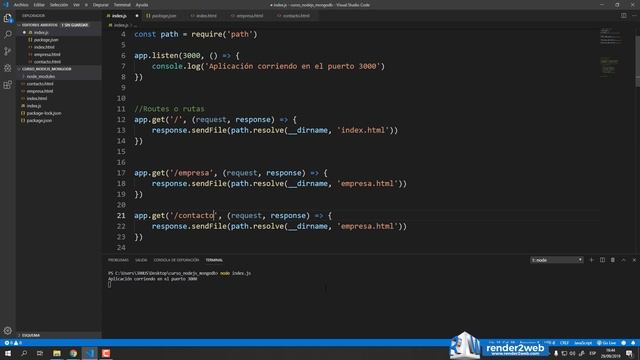Open the Debug view in activity bar

click(x=8, y=68)
